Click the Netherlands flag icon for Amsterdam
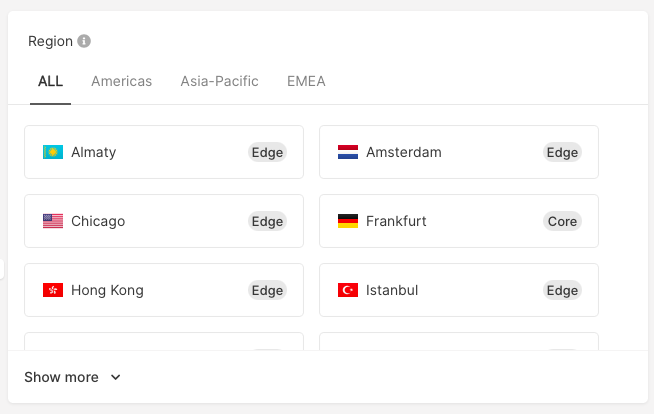Image resolution: width=654 pixels, height=414 pixels. coord(348,152)
